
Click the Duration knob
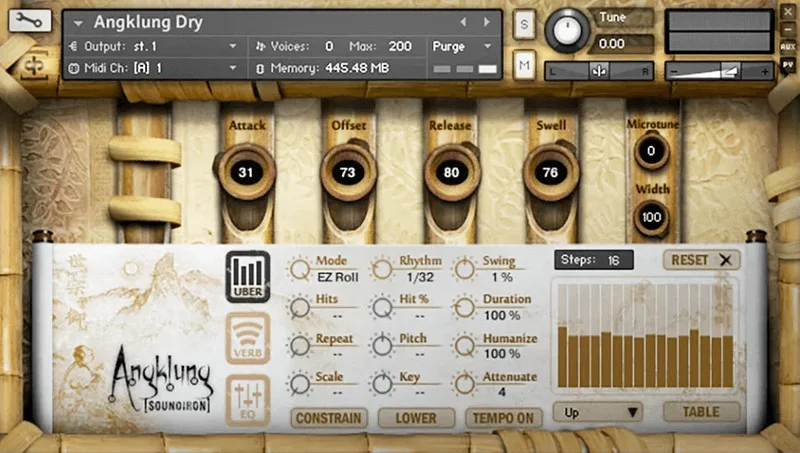[x=465, y=308]
